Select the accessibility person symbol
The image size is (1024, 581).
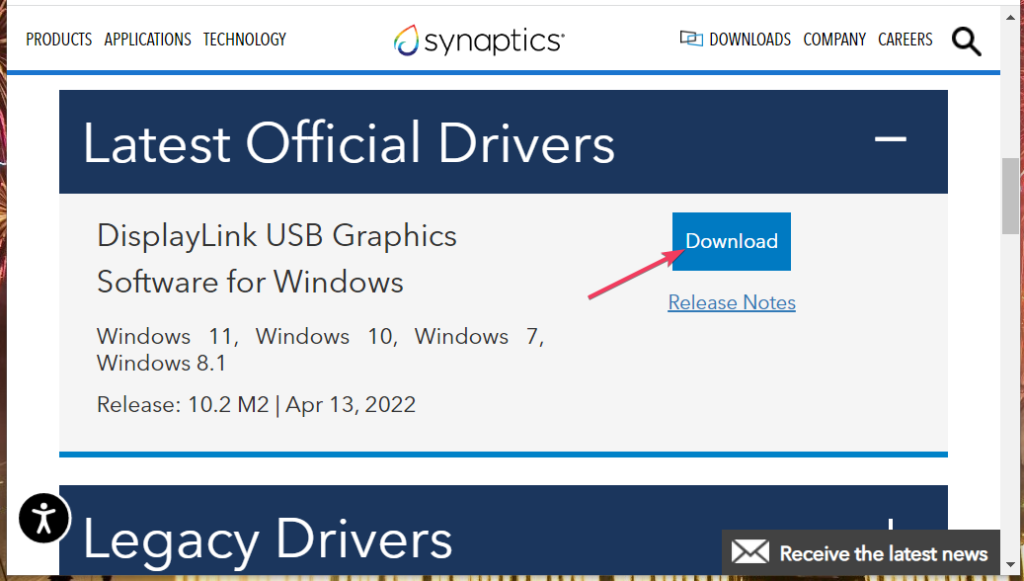pyautogui.click(x=43, y=518)
